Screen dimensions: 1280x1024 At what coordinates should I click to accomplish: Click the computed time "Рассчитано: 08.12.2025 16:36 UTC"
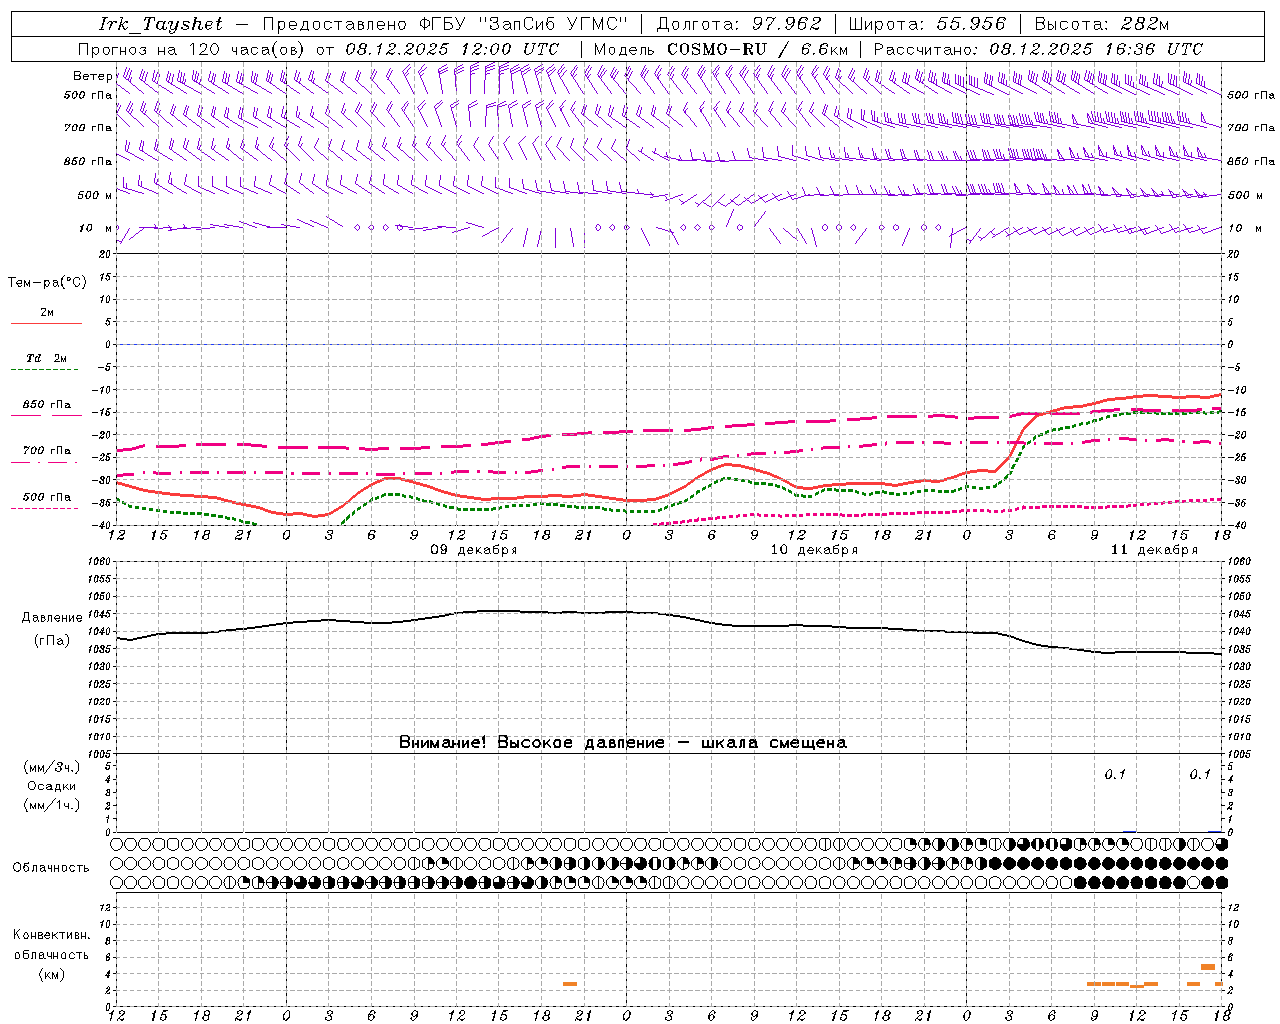pos(1038,49)
